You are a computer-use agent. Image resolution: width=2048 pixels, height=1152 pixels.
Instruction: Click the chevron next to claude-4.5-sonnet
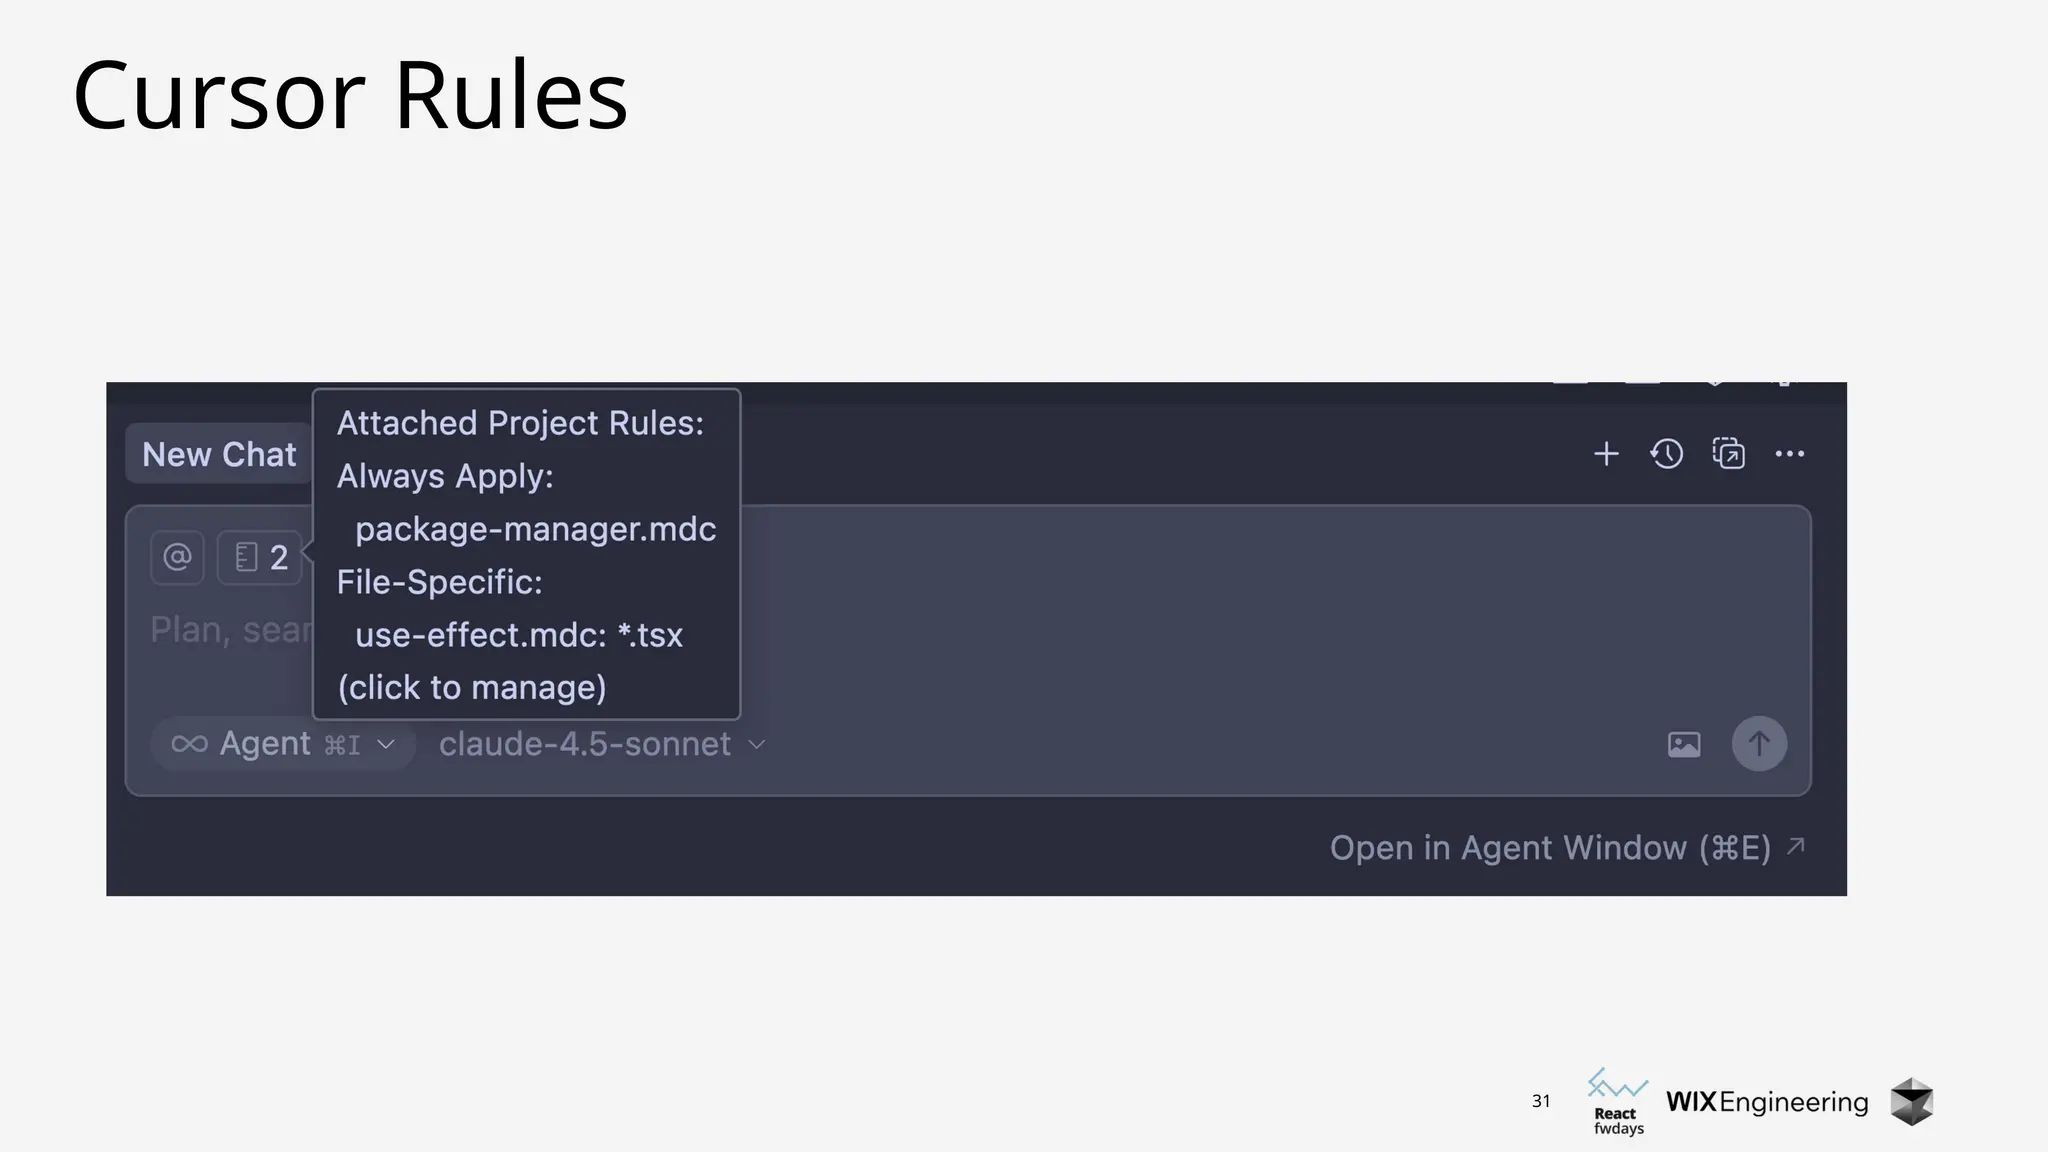pyautogui.click(x=757, y=745)
